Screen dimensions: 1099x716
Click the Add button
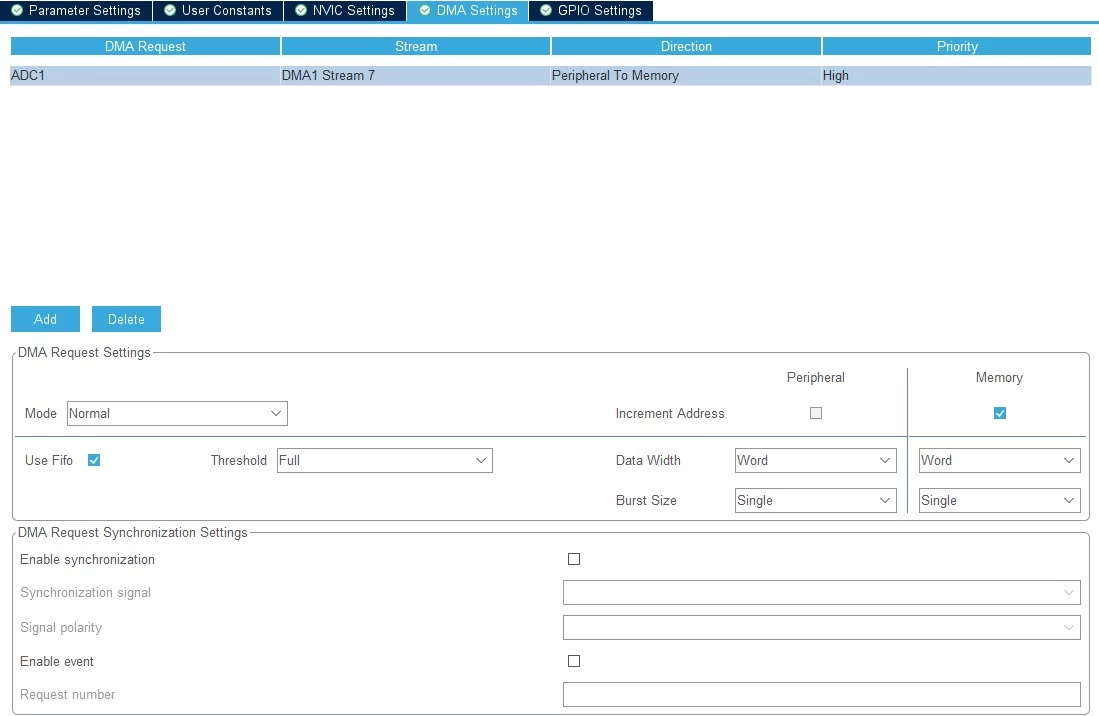[x=46, y=319]
